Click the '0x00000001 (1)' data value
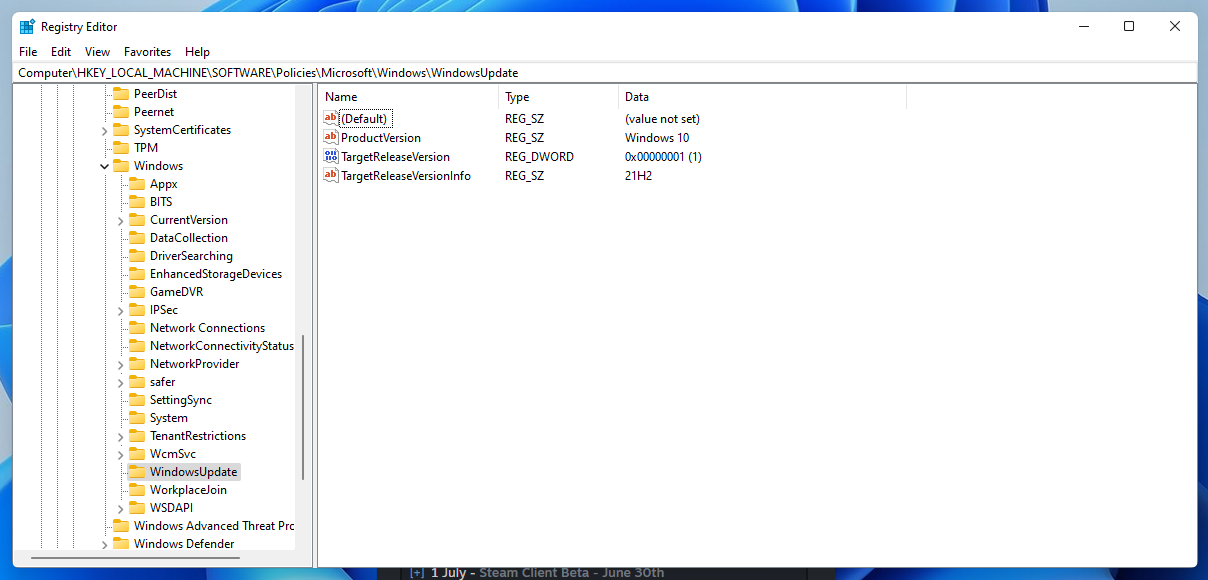Viewport: 1208px width, 580px height. click(663, 157)
